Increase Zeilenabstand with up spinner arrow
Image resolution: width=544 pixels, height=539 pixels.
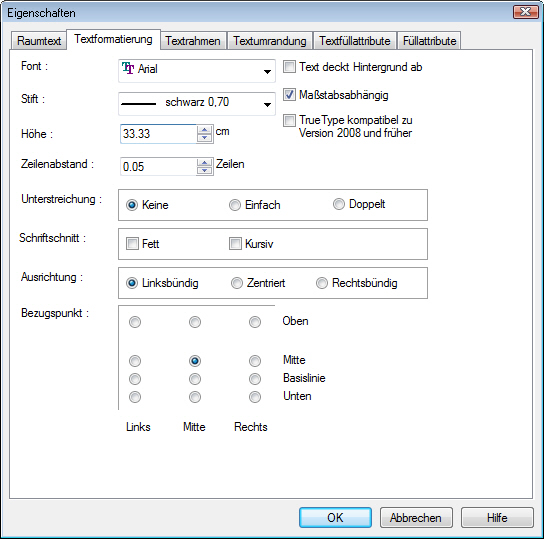point(205,163)
